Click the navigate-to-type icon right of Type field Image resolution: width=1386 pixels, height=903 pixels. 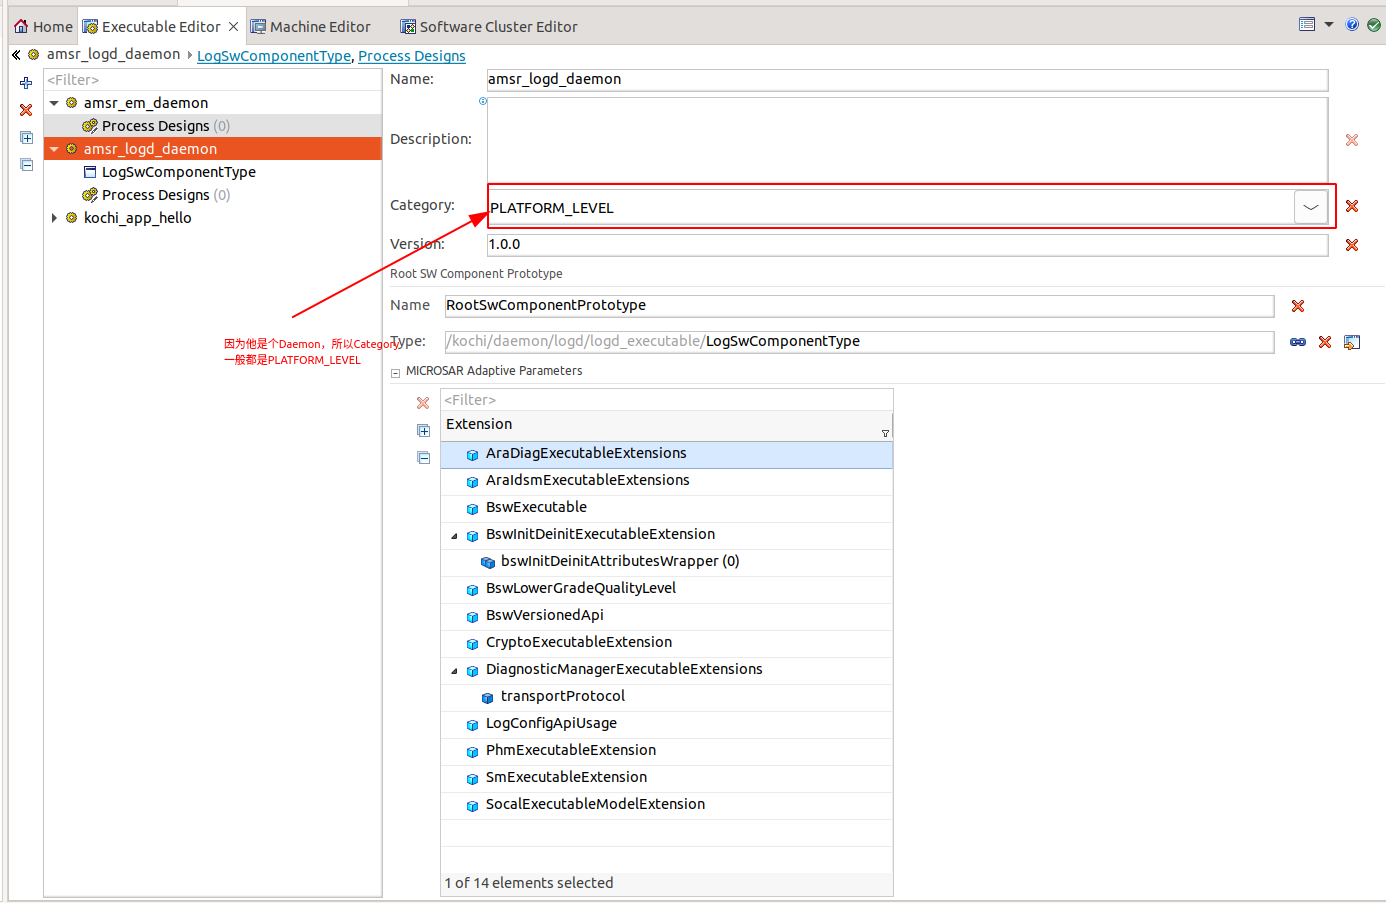(x=1352, y=342)
